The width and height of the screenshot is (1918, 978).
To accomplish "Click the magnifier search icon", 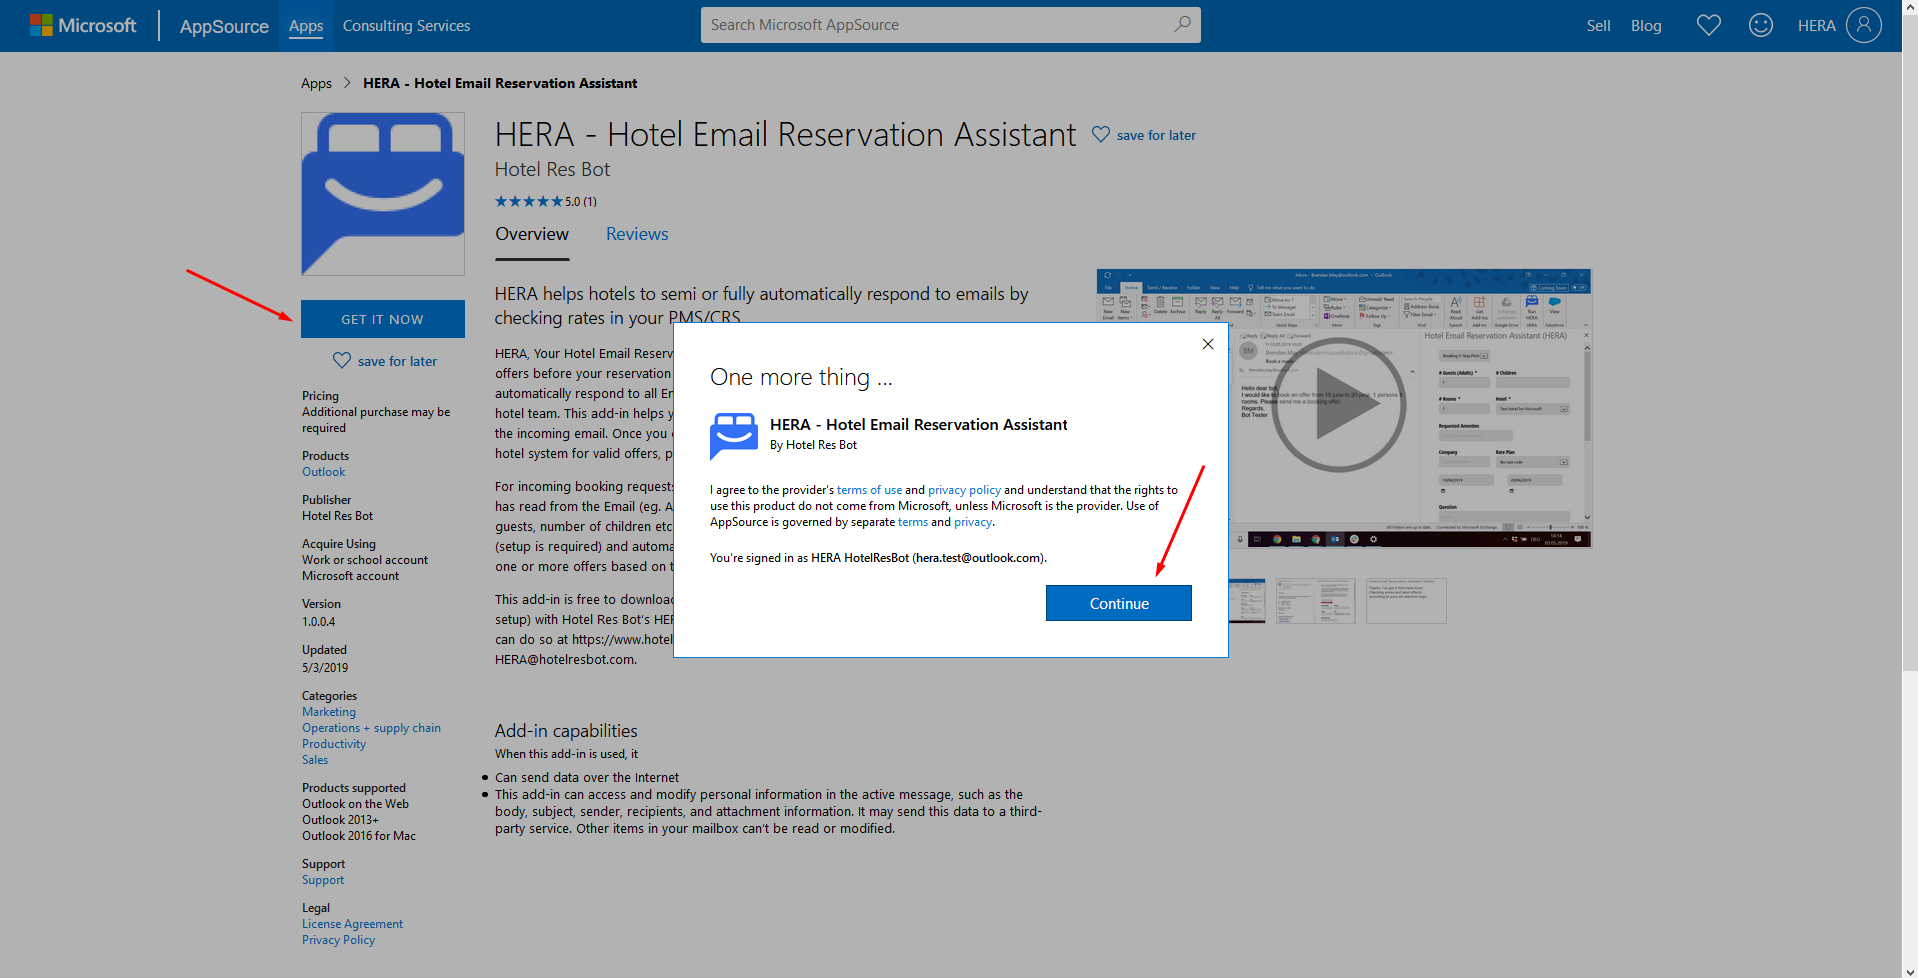I will [x=1182, y=24].
